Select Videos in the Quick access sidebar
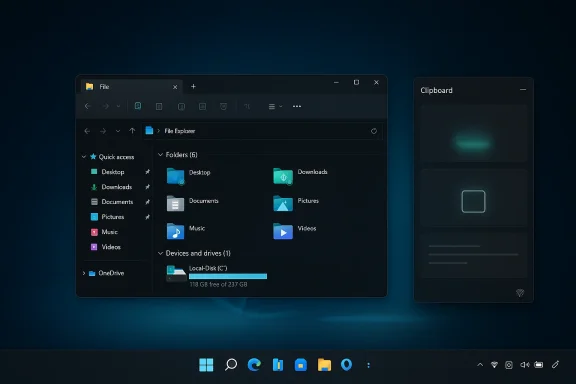This screenshot has height=384, width=576. coord(111,247)
